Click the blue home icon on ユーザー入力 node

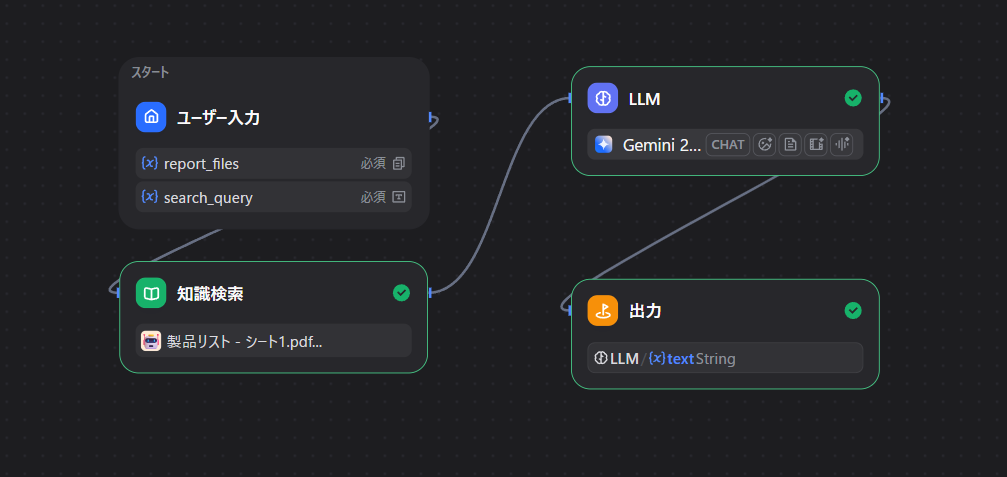pyautogui.click(x=151, y=117)
